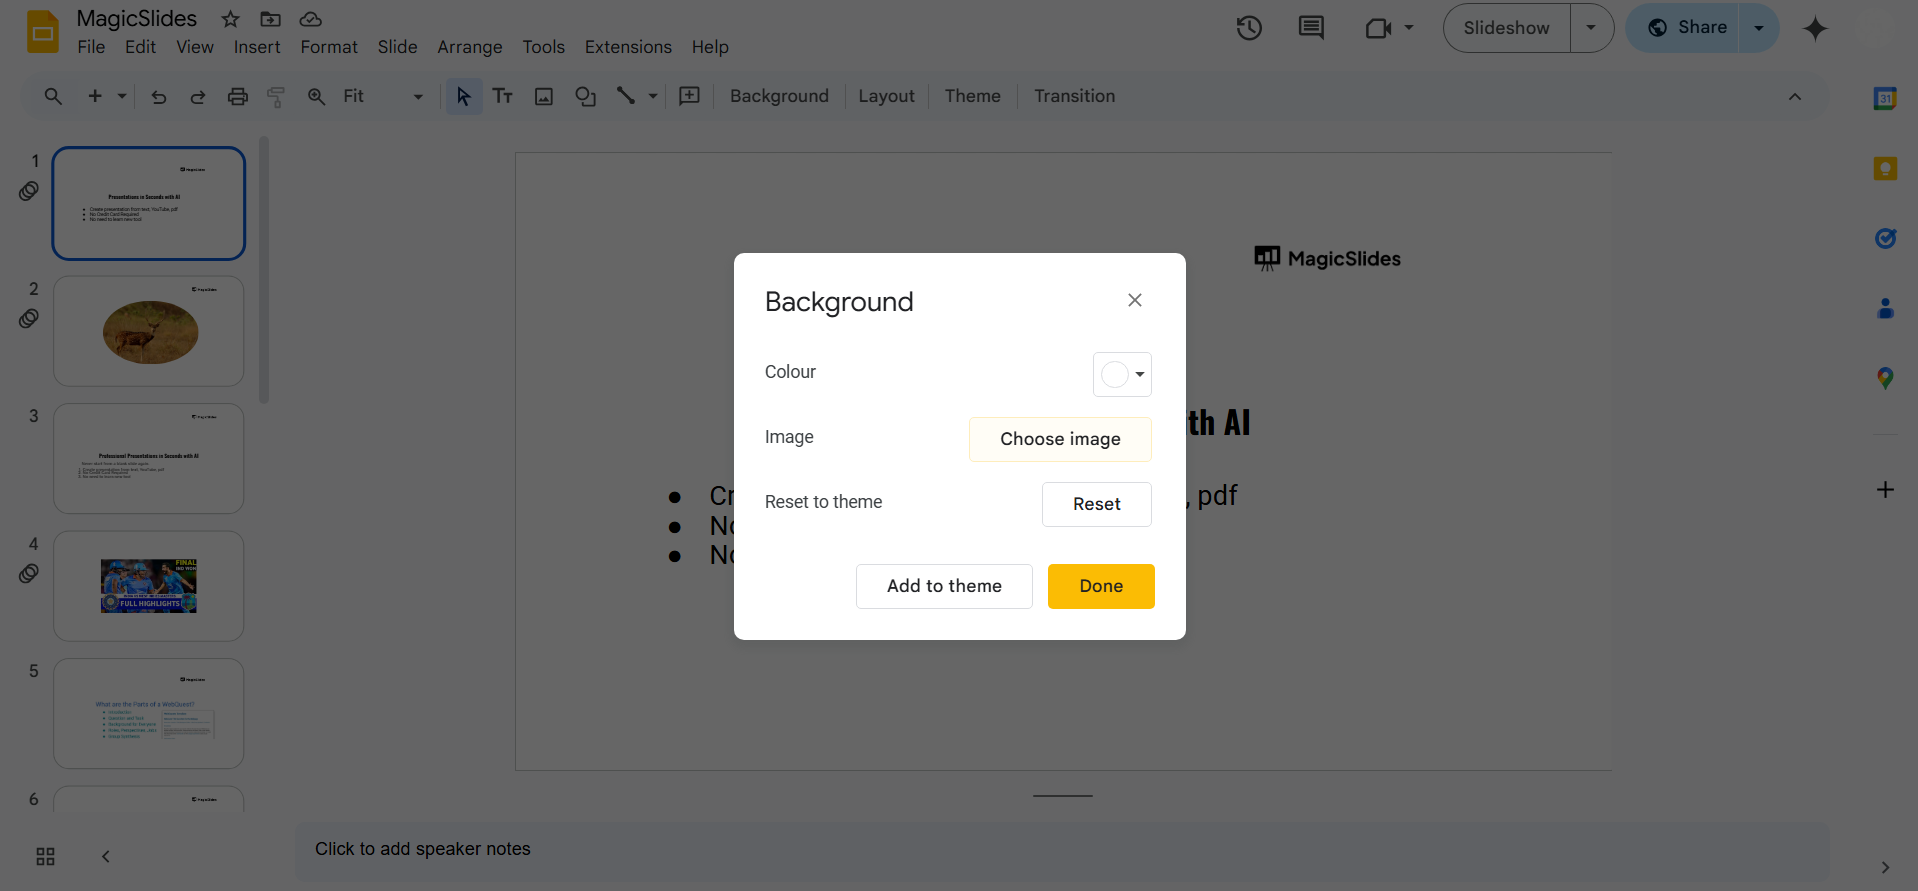
Task: Hide the menus with the up chevron
Action: (1795, 96)
